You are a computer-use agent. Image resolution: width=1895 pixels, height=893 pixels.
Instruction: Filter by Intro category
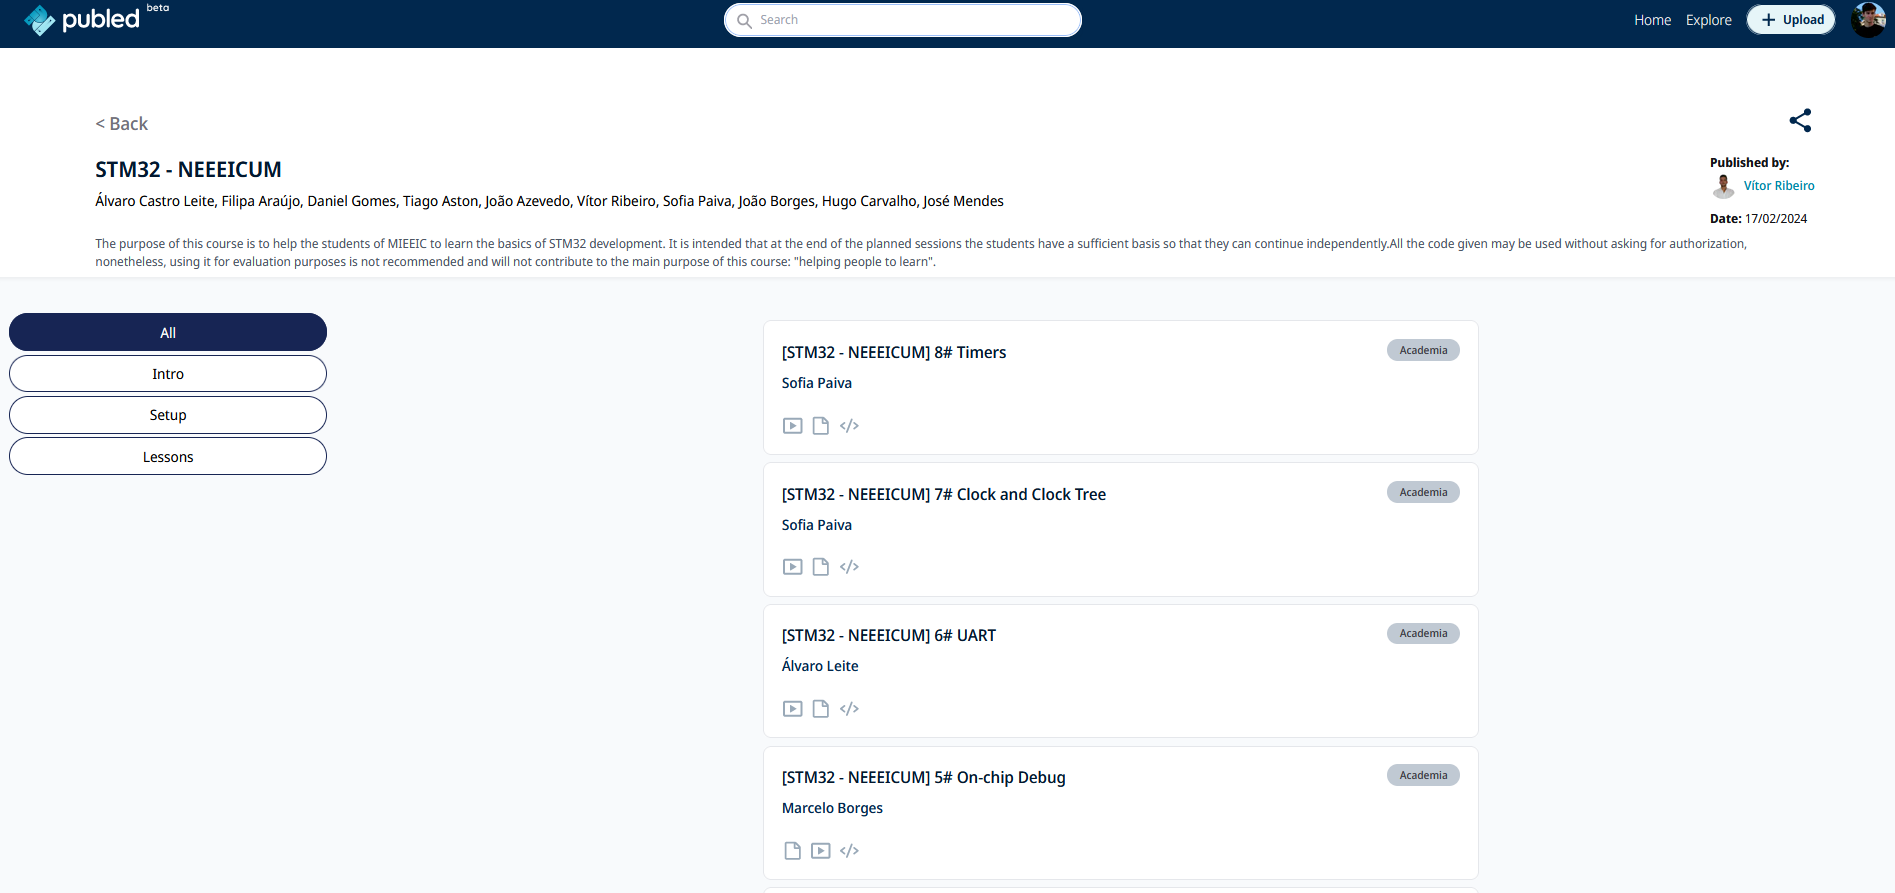coord(168,374)
